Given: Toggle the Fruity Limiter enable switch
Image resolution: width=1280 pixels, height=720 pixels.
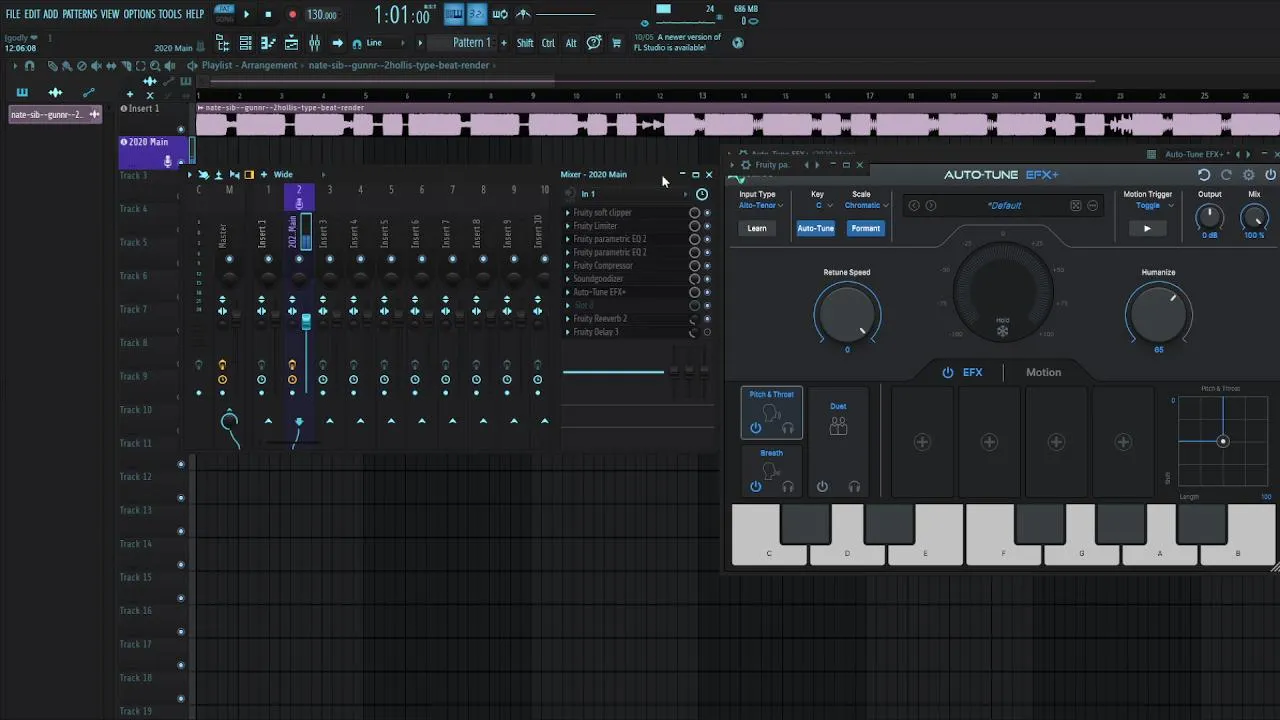Looking at the screenshot, I should pos(707,226).
